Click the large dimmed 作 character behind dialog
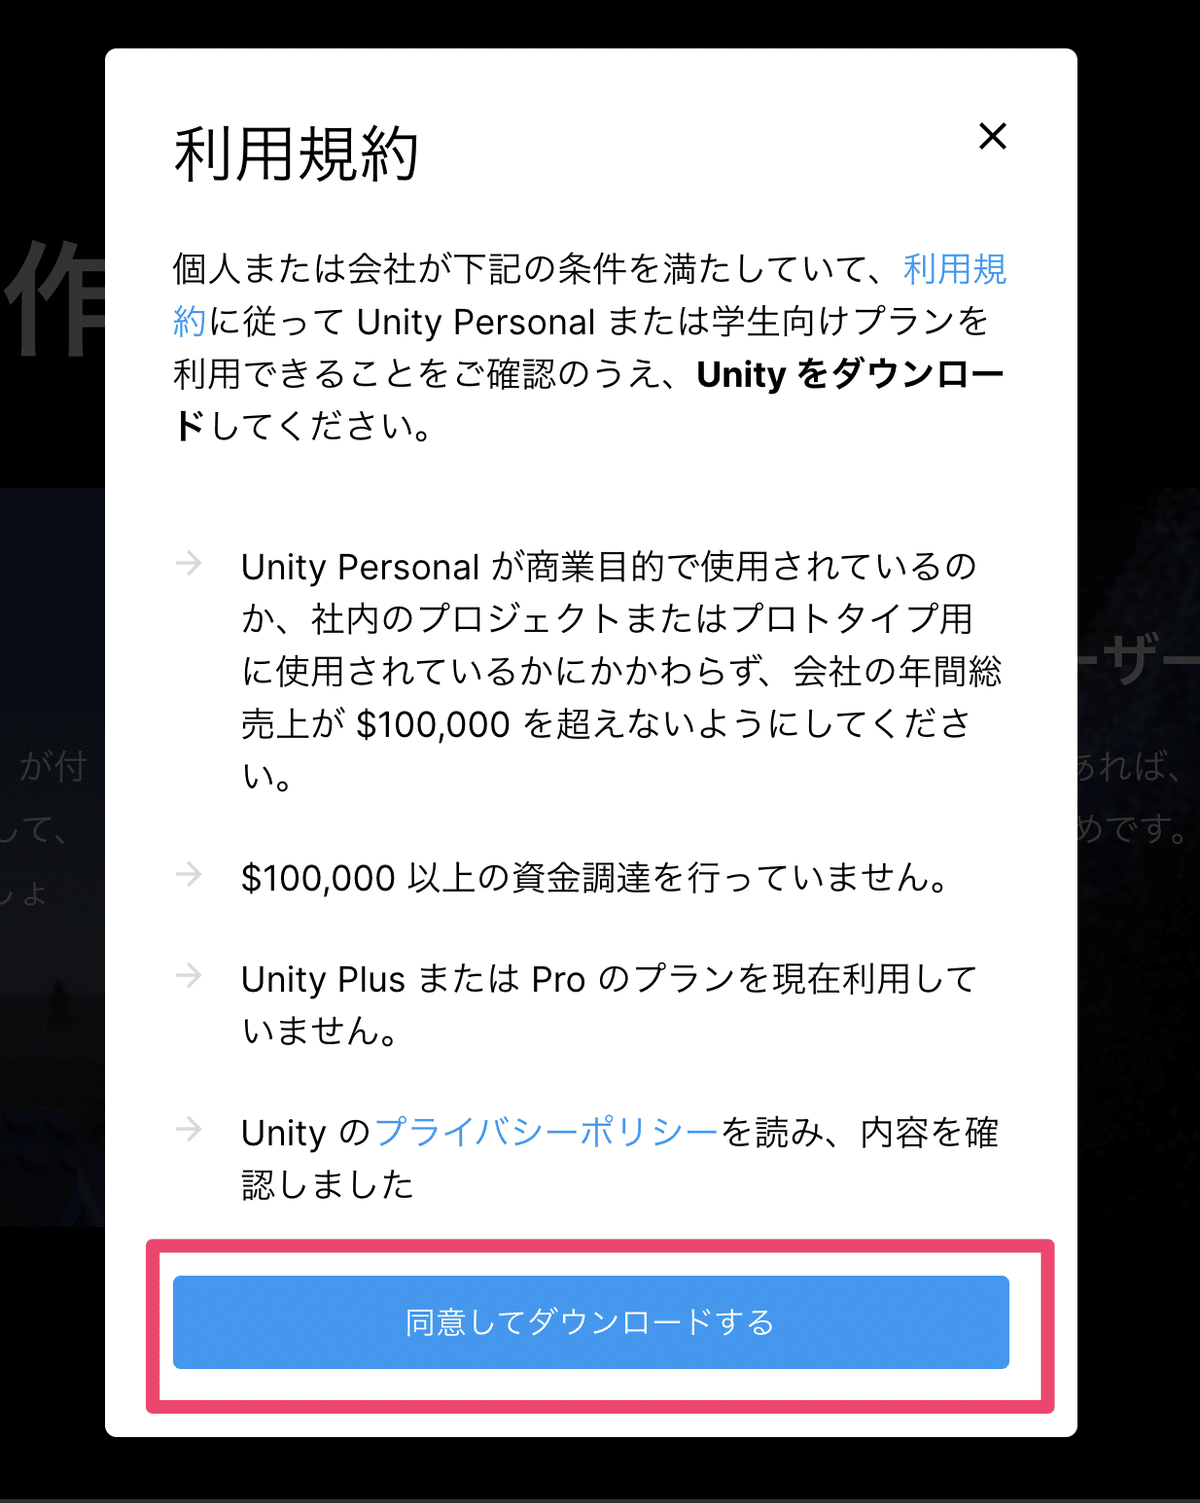Screen dimensions: 1200x1503 (53, 298)
